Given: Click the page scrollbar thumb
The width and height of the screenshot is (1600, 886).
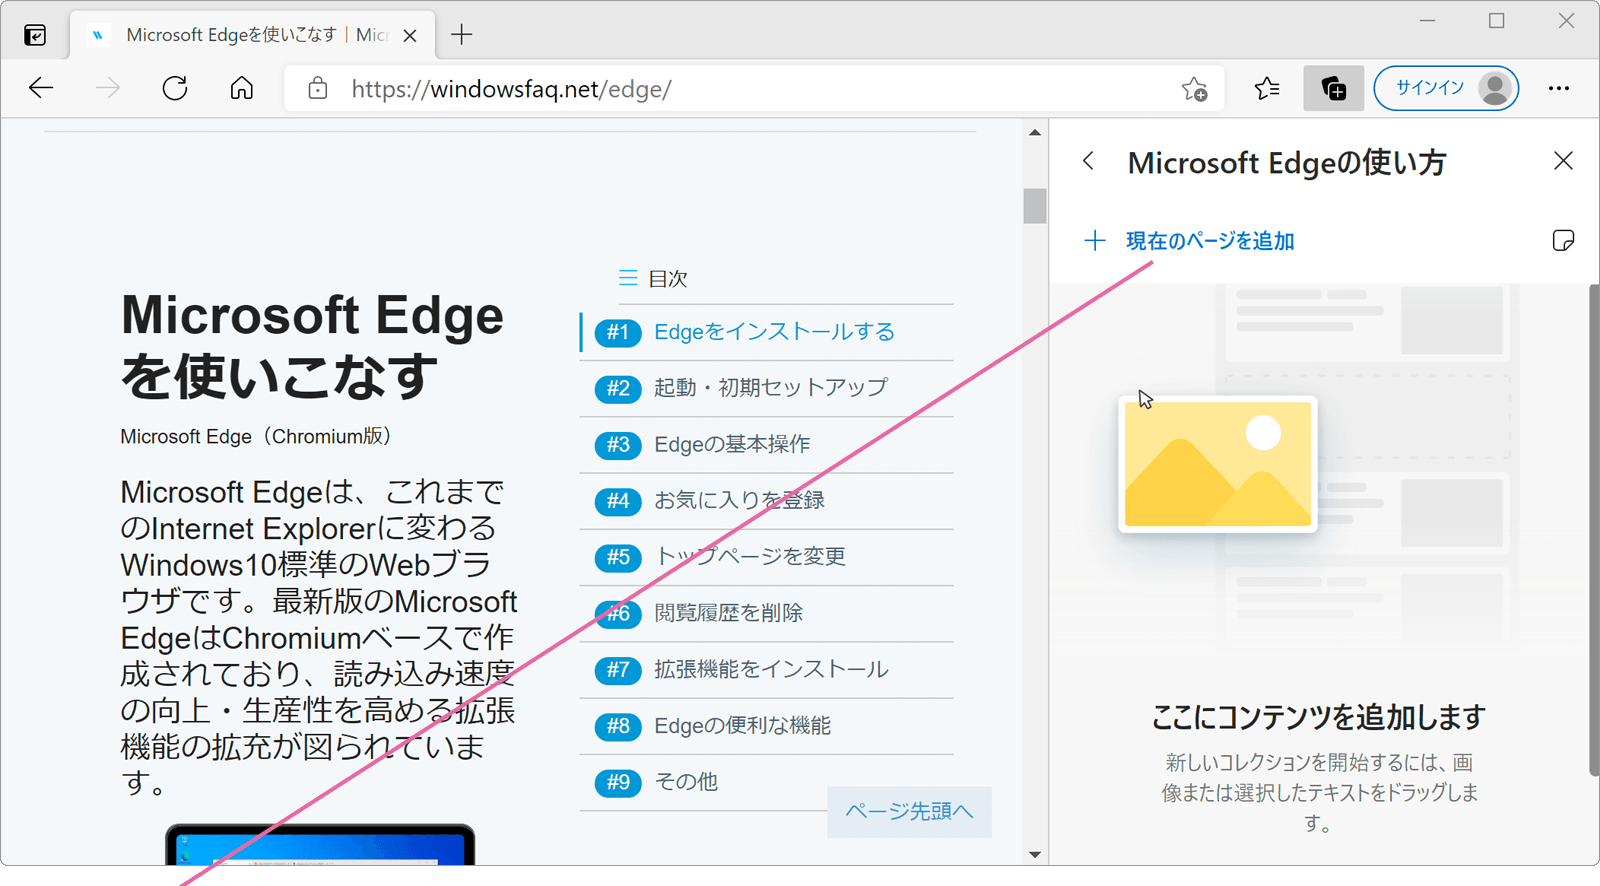Looking at the screenshot, I should (x=1035, y=205).
